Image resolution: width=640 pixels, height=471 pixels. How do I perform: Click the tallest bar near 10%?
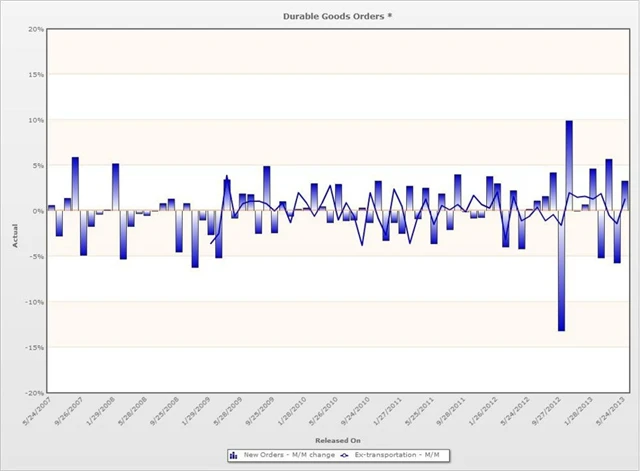(569, 165)
